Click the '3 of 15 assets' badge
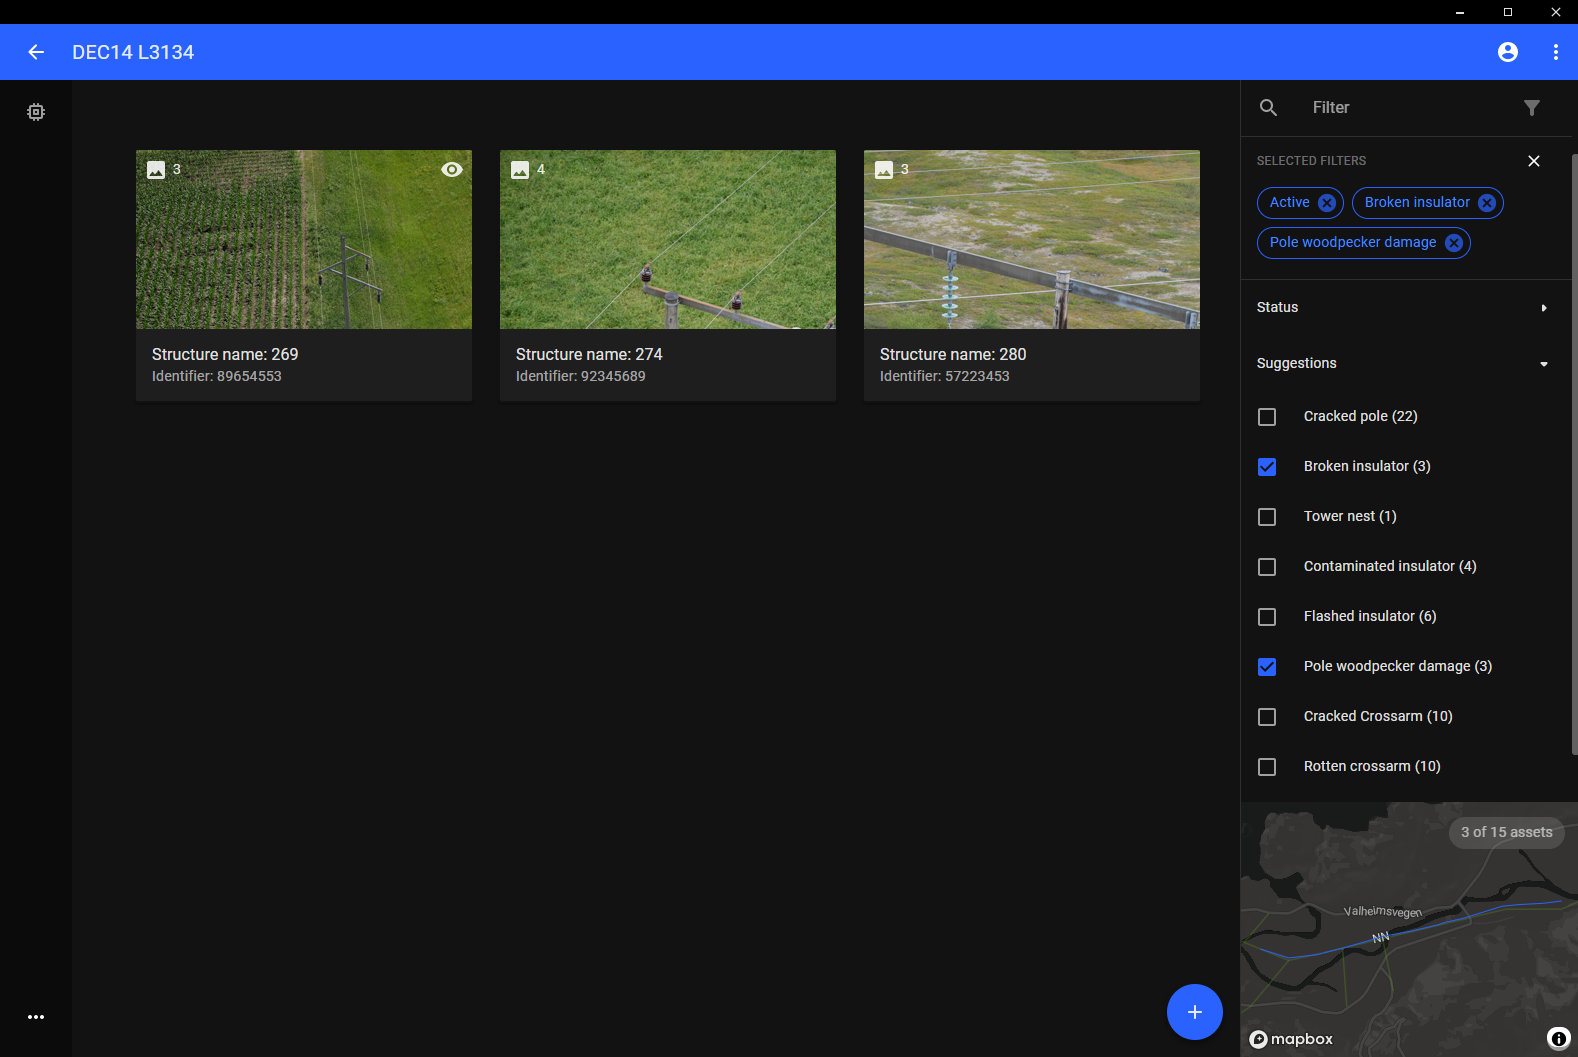Viewport: 1578px width, 1057px height. [1506, 832]
